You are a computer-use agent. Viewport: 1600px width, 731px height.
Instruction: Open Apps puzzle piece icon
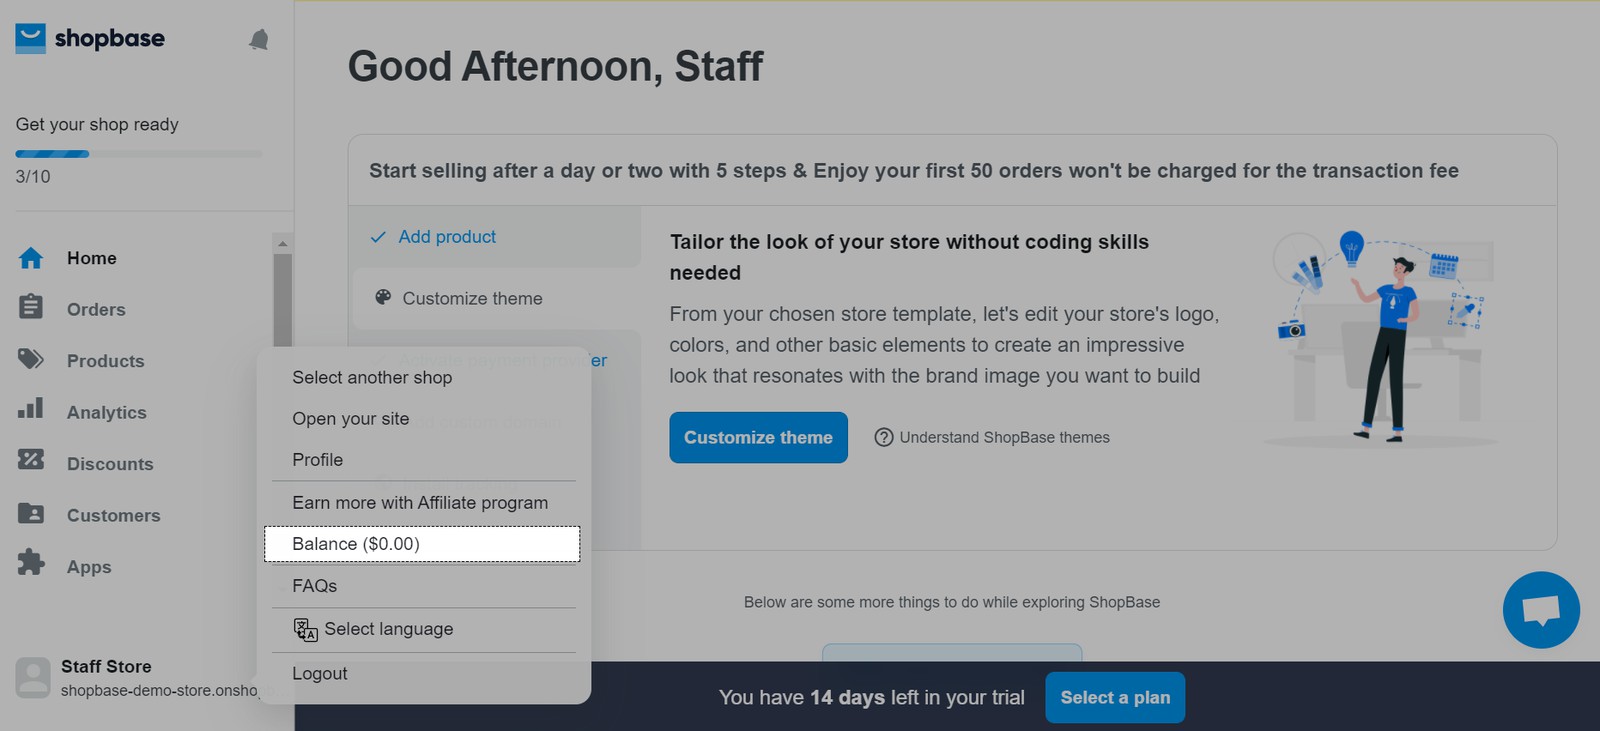point(31,562)
